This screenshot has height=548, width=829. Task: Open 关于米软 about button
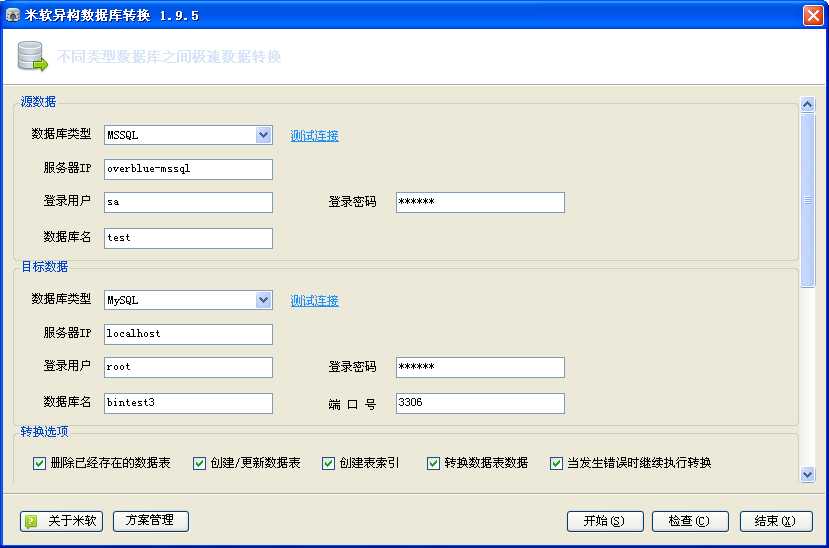point(61,521)
